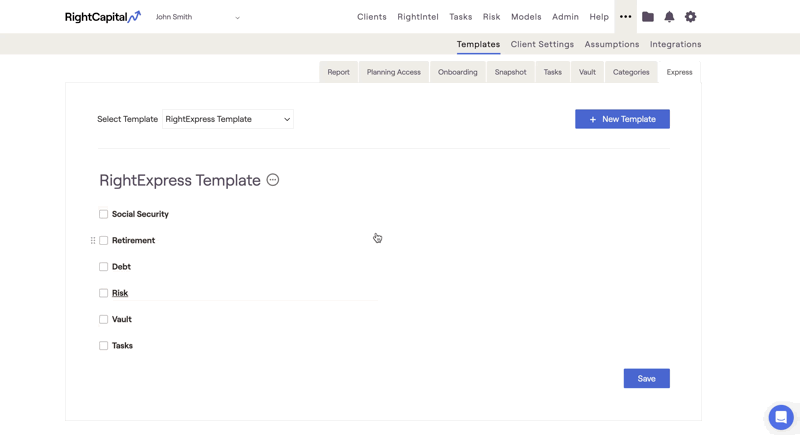This screenshot has width=800, height=435.
Task: Click the RightExpress Template heading
Action: pos(180,180)
